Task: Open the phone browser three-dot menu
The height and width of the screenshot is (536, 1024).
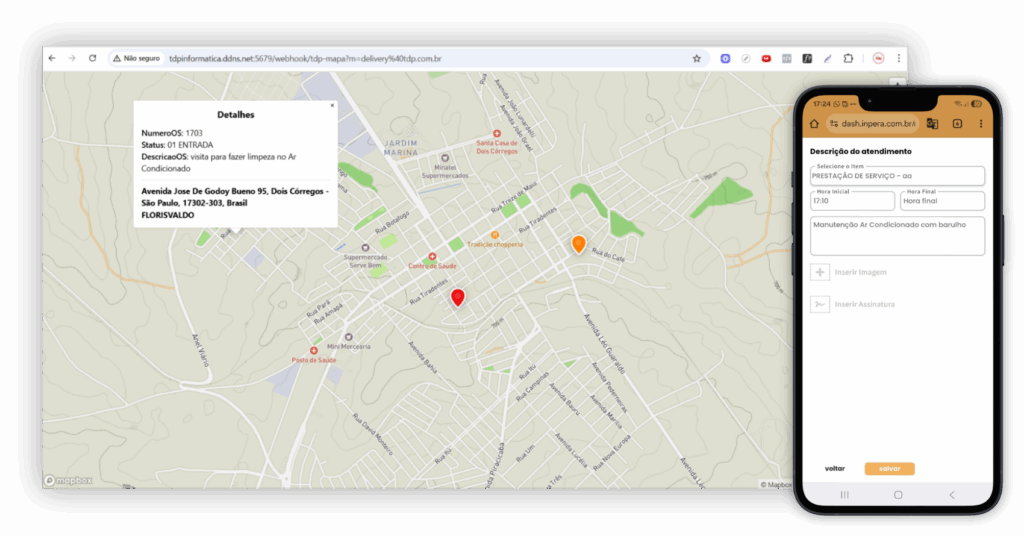Action: (979, 124)
